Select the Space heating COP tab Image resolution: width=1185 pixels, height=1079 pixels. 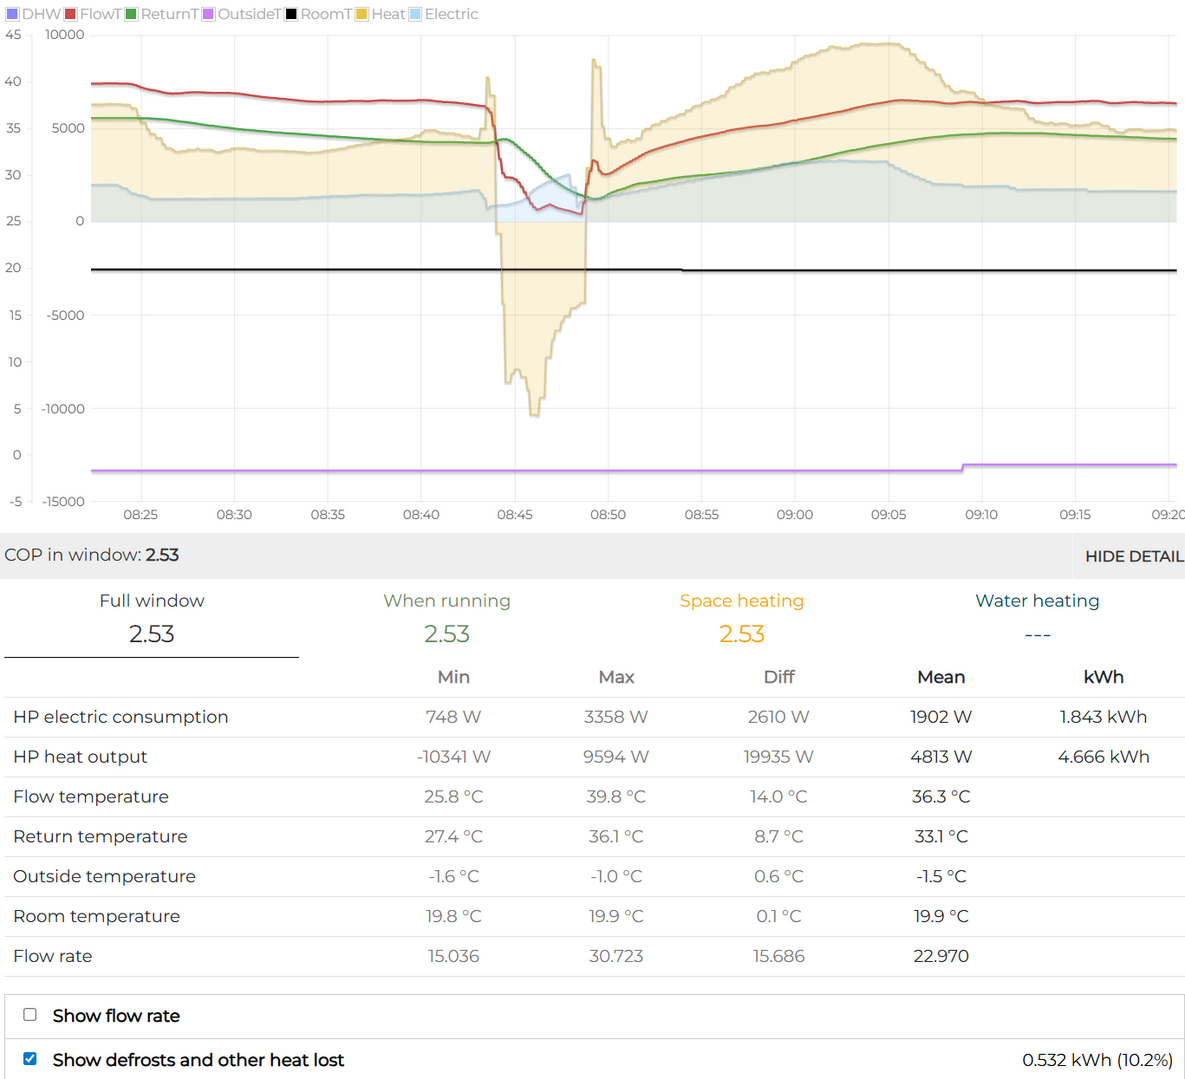[x=741, y=617]
